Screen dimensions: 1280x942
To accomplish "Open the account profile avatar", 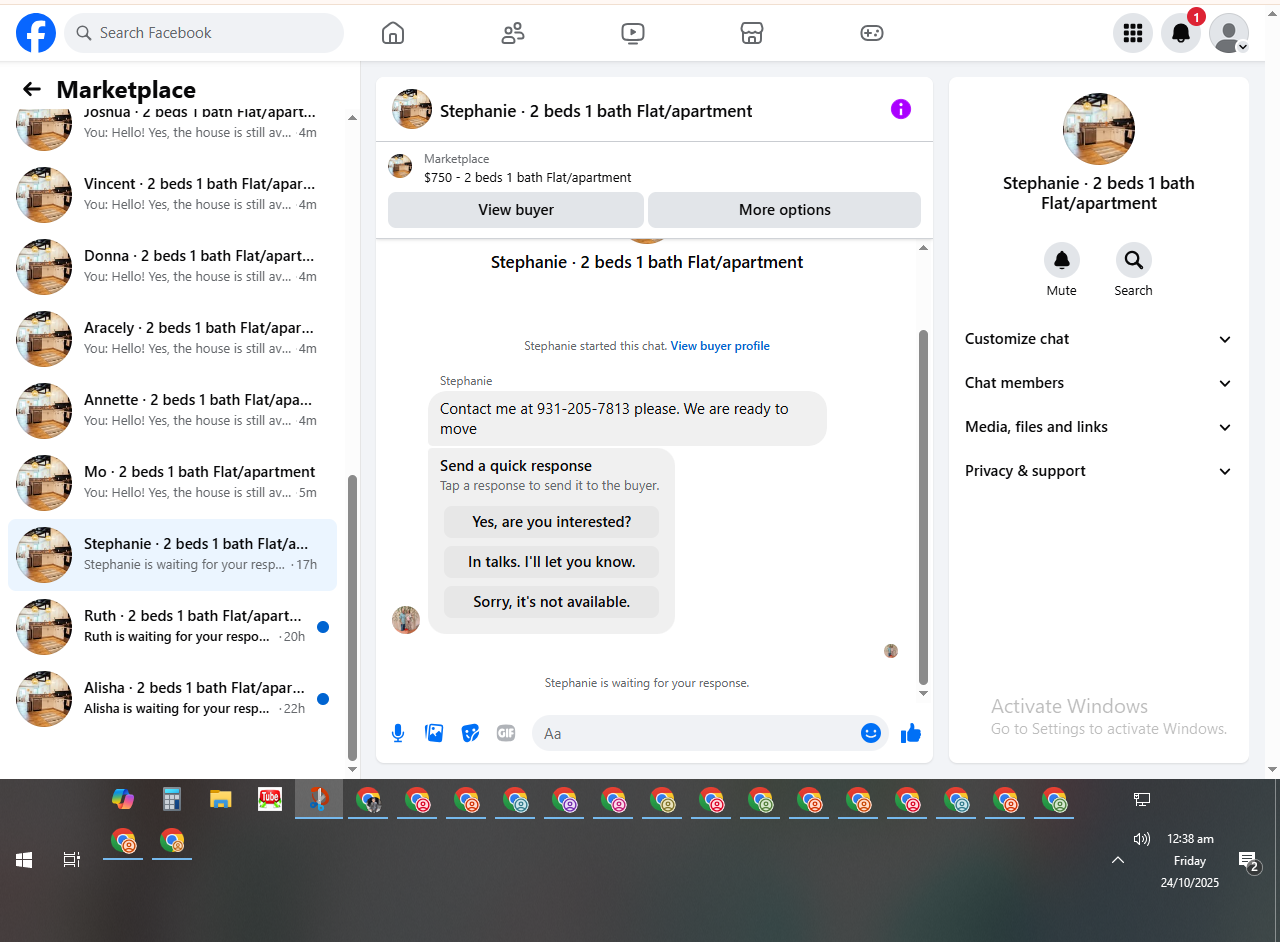I will [1229, 33].
